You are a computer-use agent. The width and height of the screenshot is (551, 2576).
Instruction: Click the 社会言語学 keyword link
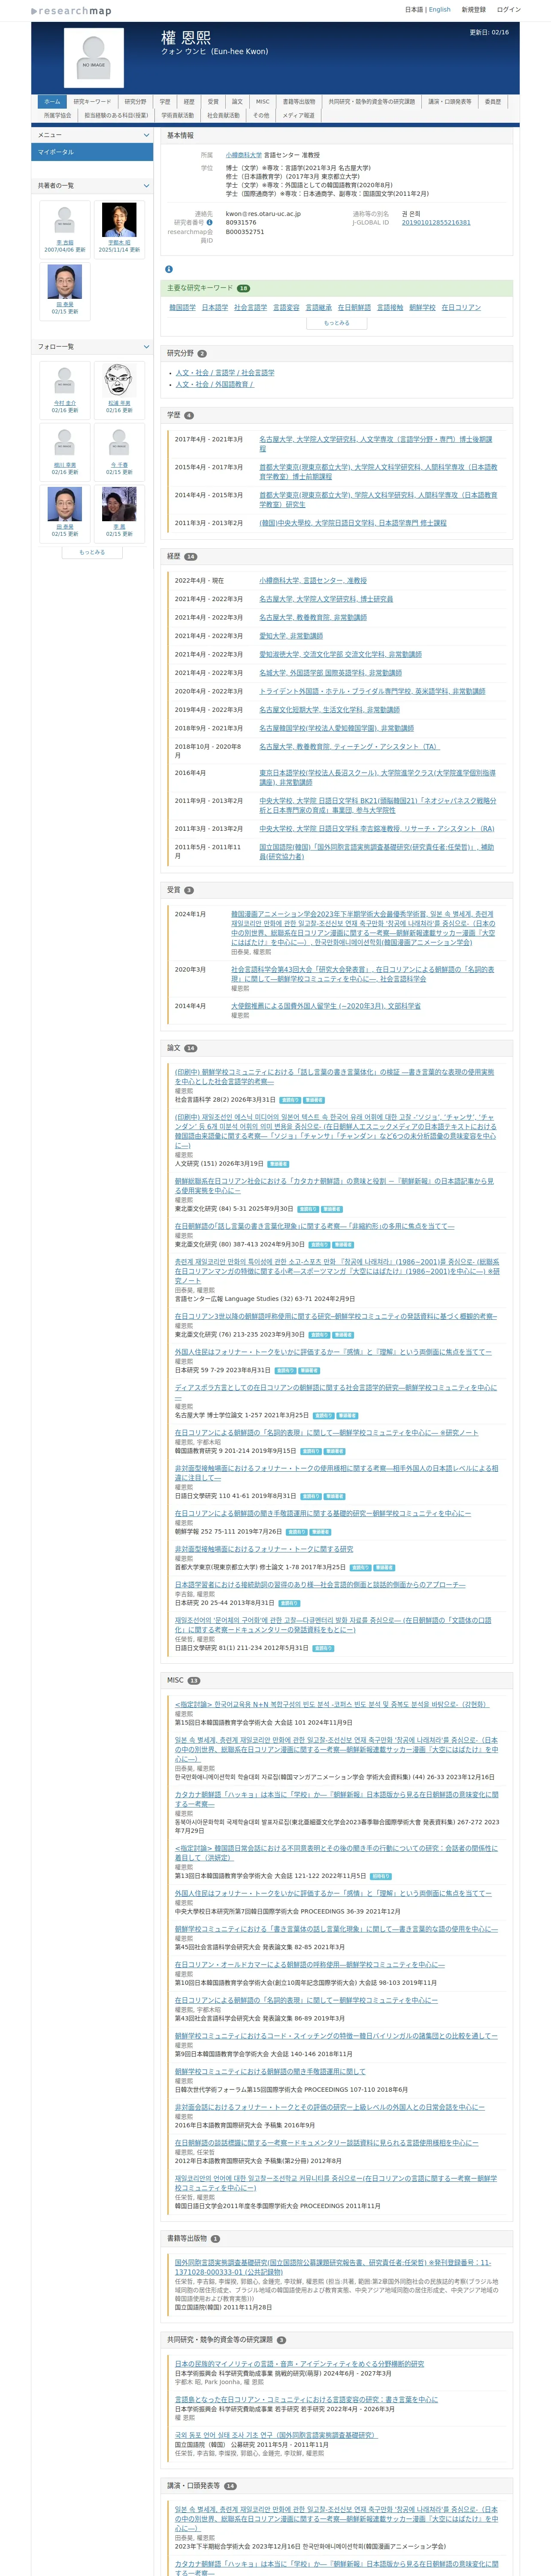pyautogui.click(x=250, y=307)
